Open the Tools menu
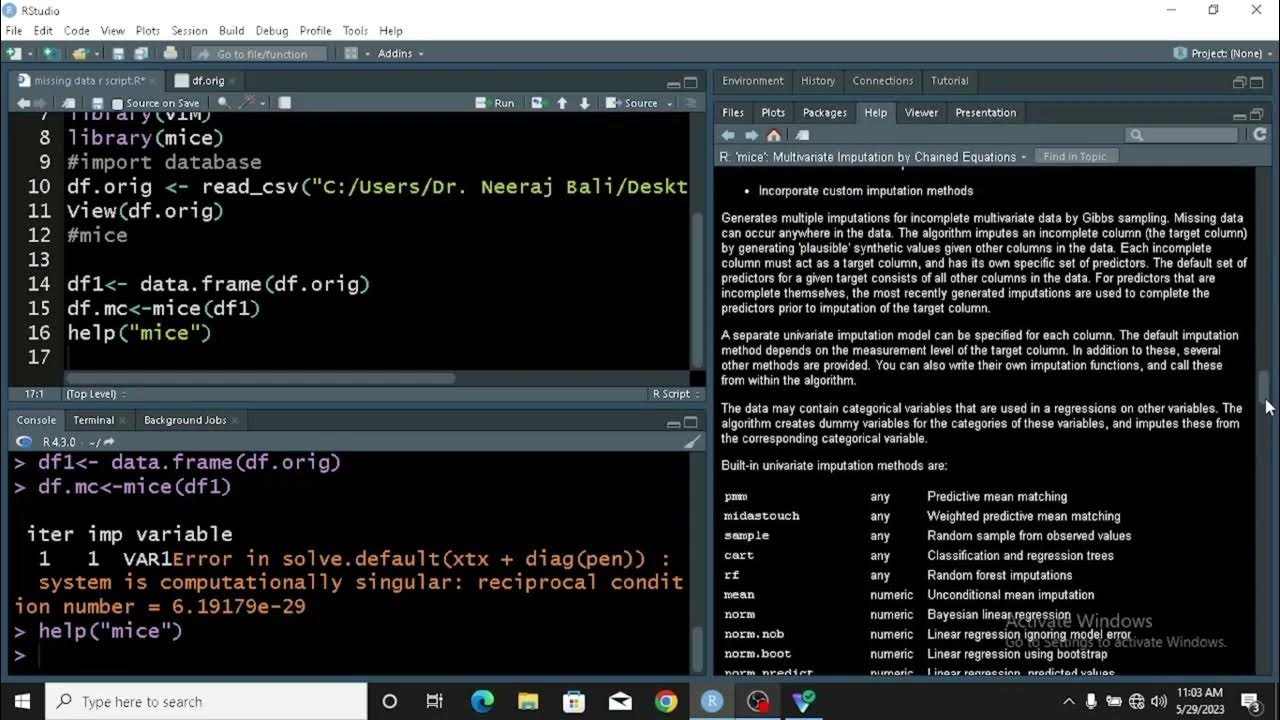This screenshot has height=720, width=1280. click(355, 31)
